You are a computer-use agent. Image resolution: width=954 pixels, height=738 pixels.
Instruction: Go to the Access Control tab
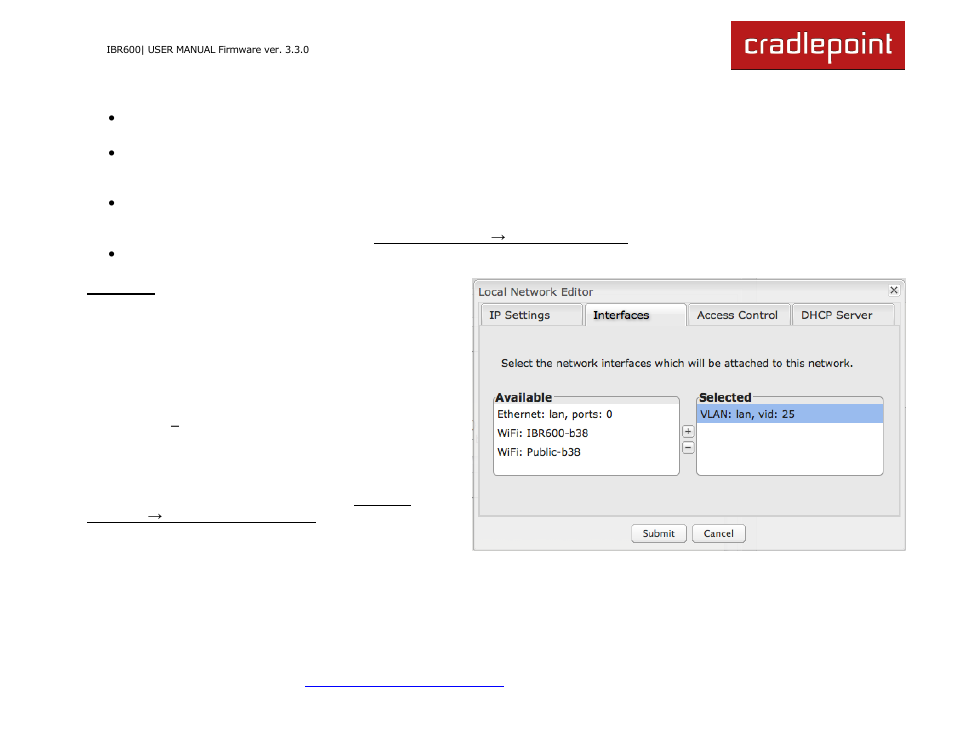tap(739, 315)
